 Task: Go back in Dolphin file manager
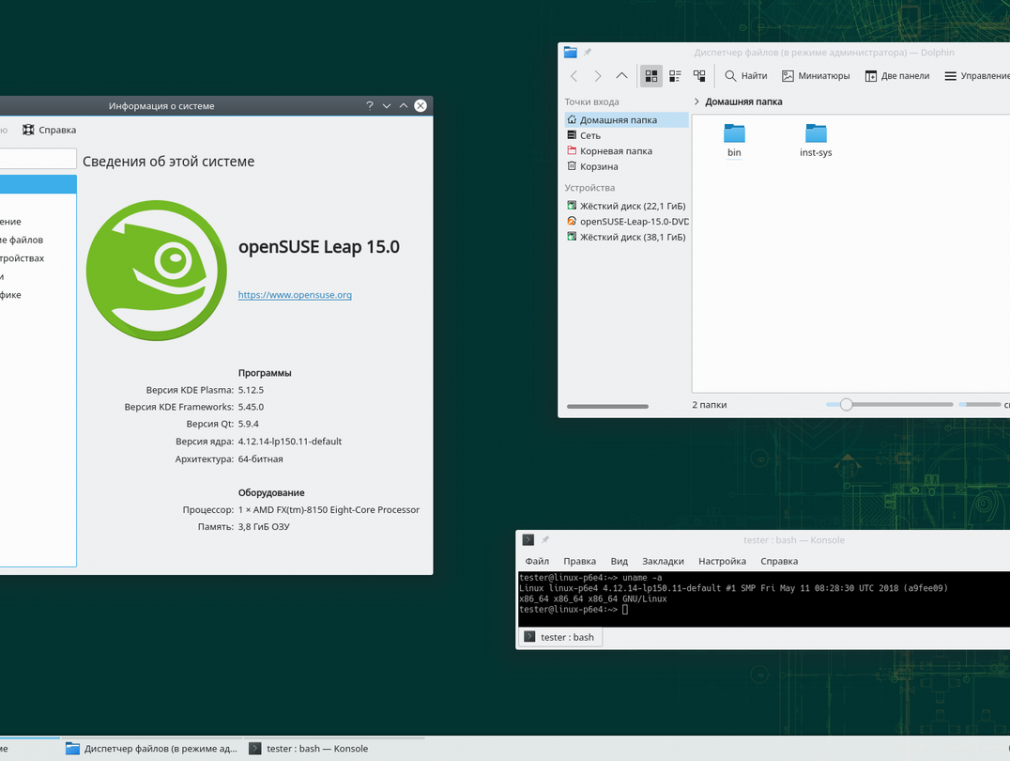coord(574,76)
